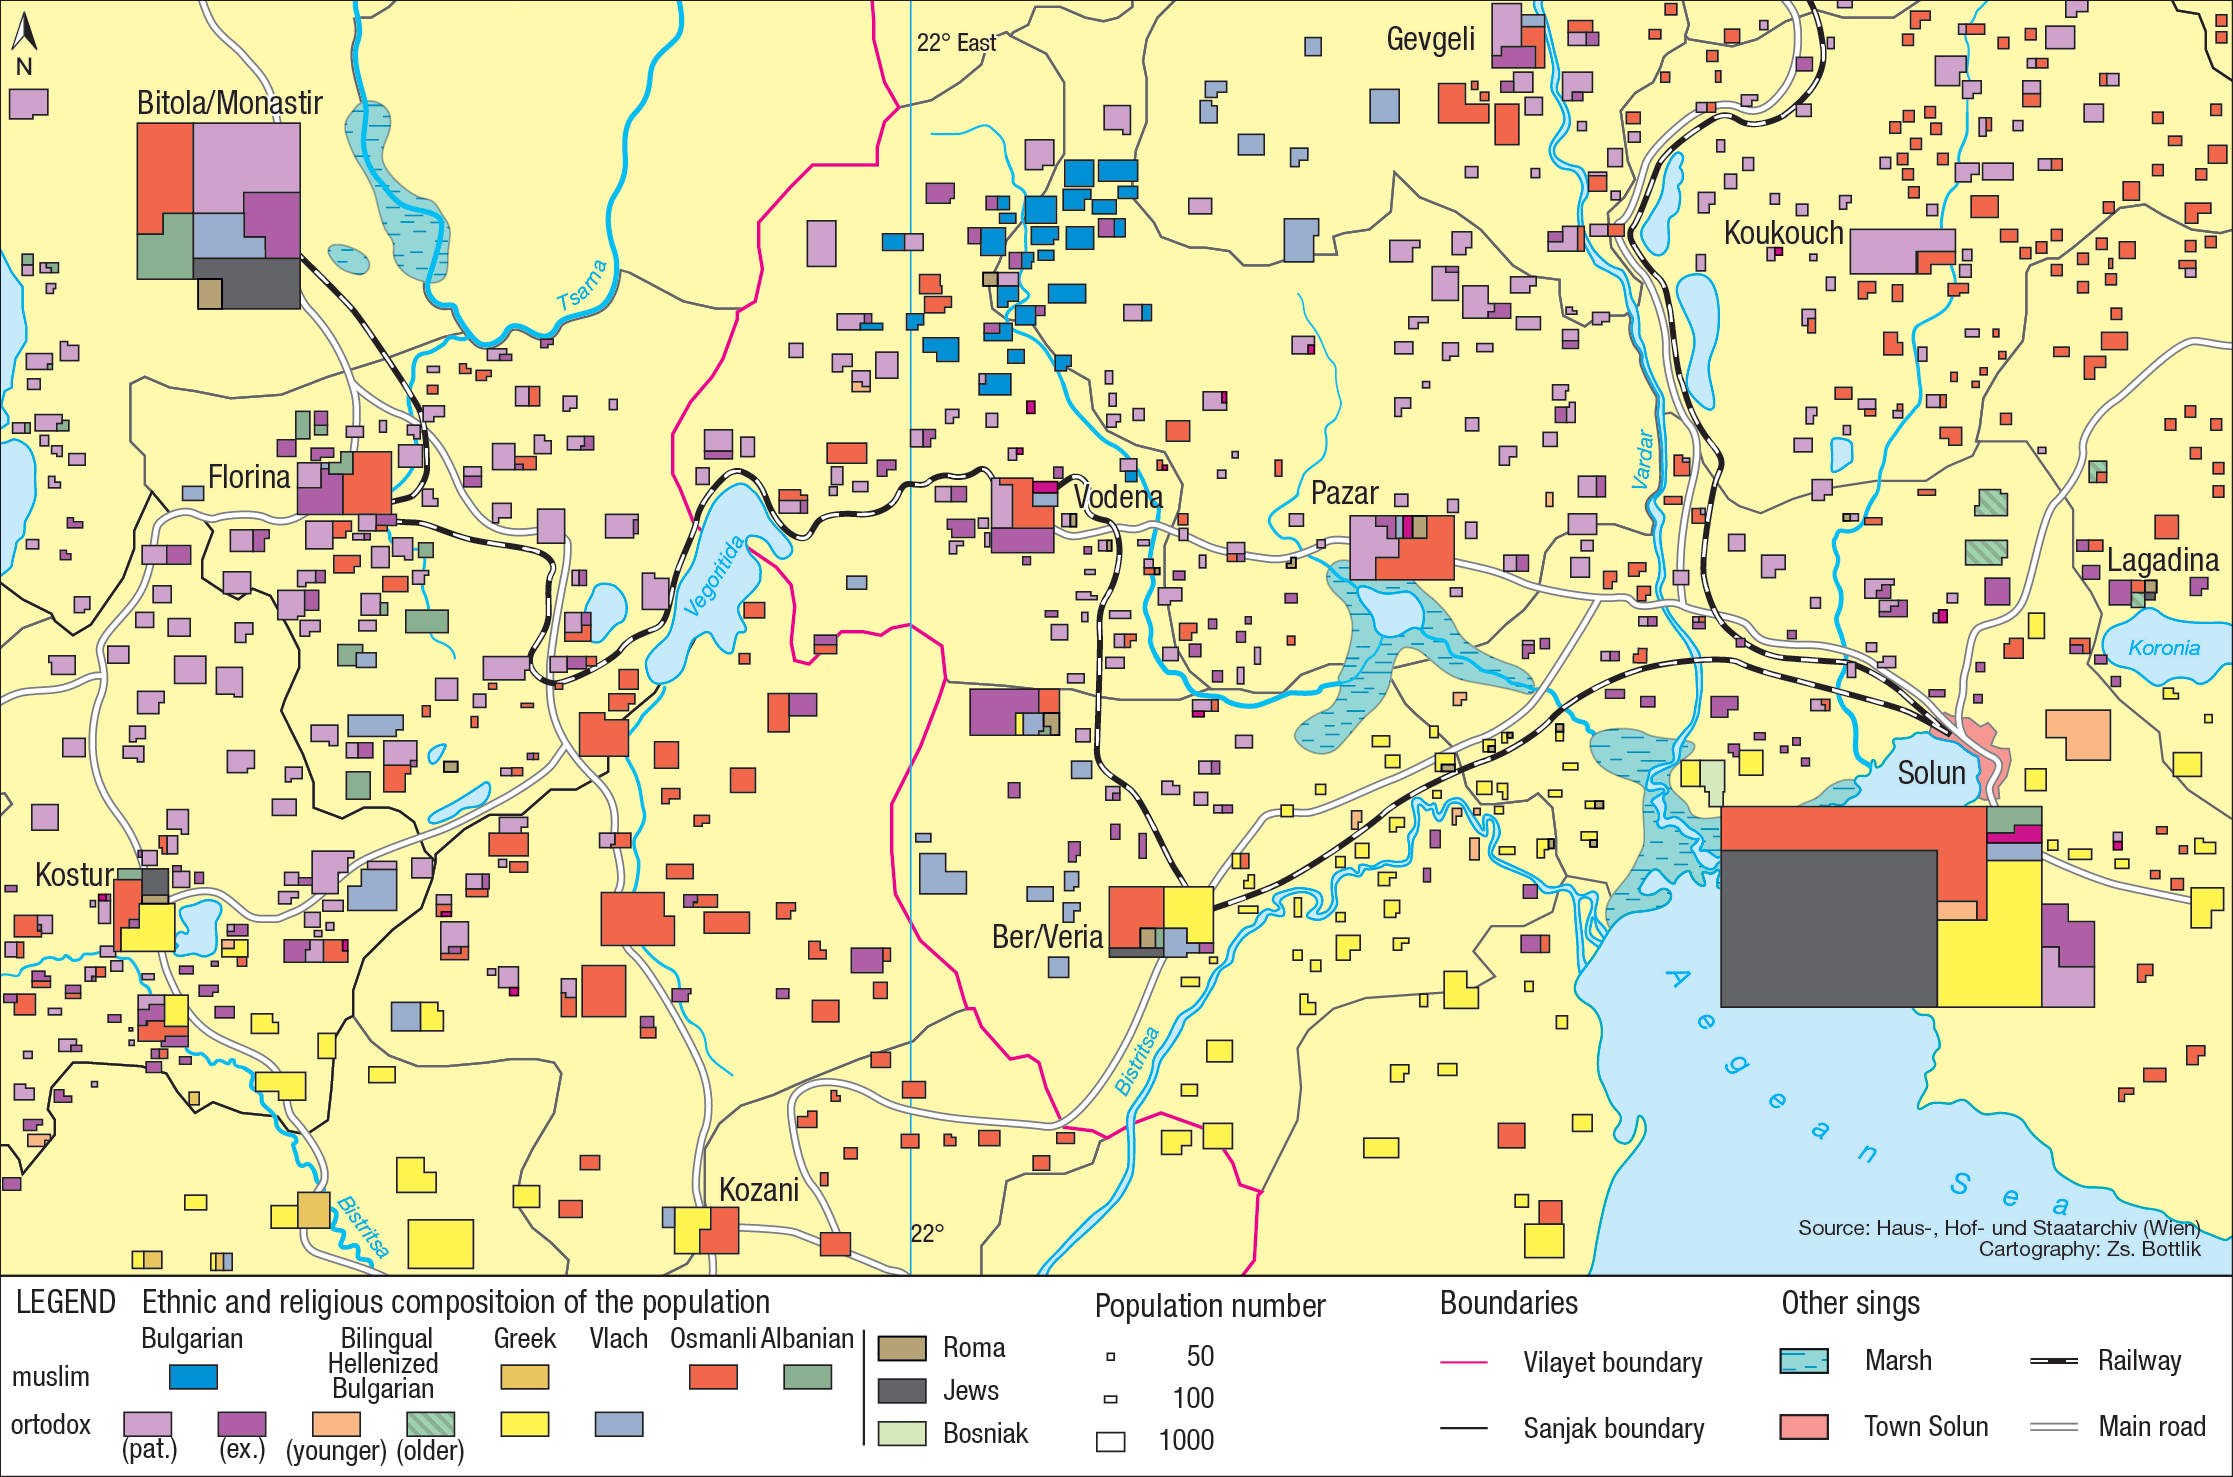The image size is (2233, 1477).
Task: Select the 100 population square symbol
Action: point(1110,1400)
